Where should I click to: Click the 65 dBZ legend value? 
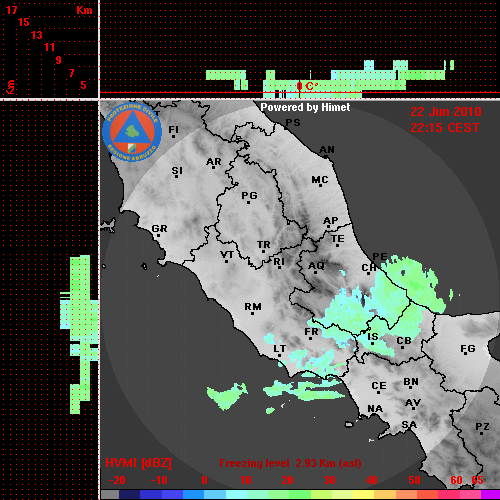point(477,480)
